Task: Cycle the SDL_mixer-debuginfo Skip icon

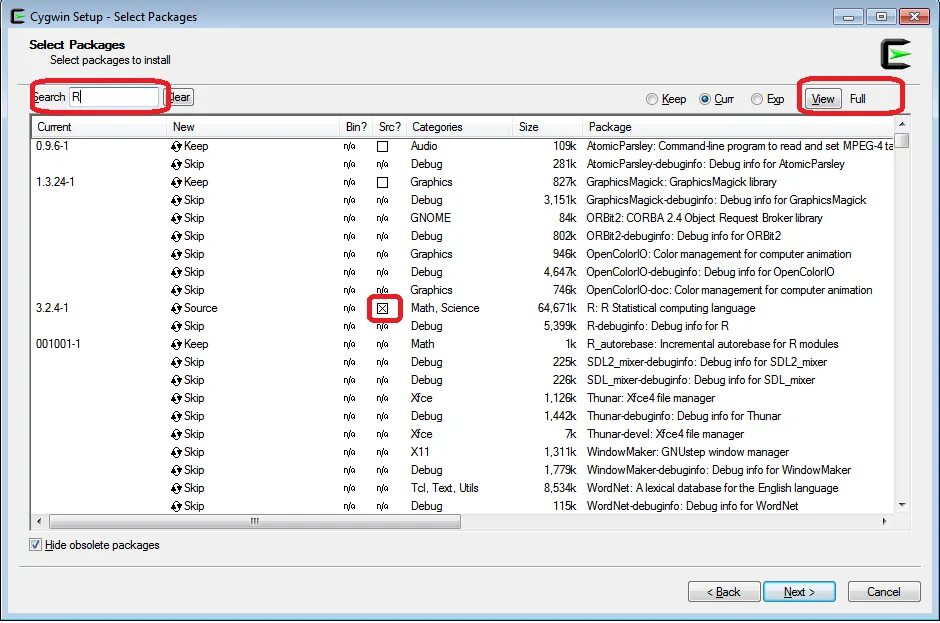Action: [x=176, y=380]
